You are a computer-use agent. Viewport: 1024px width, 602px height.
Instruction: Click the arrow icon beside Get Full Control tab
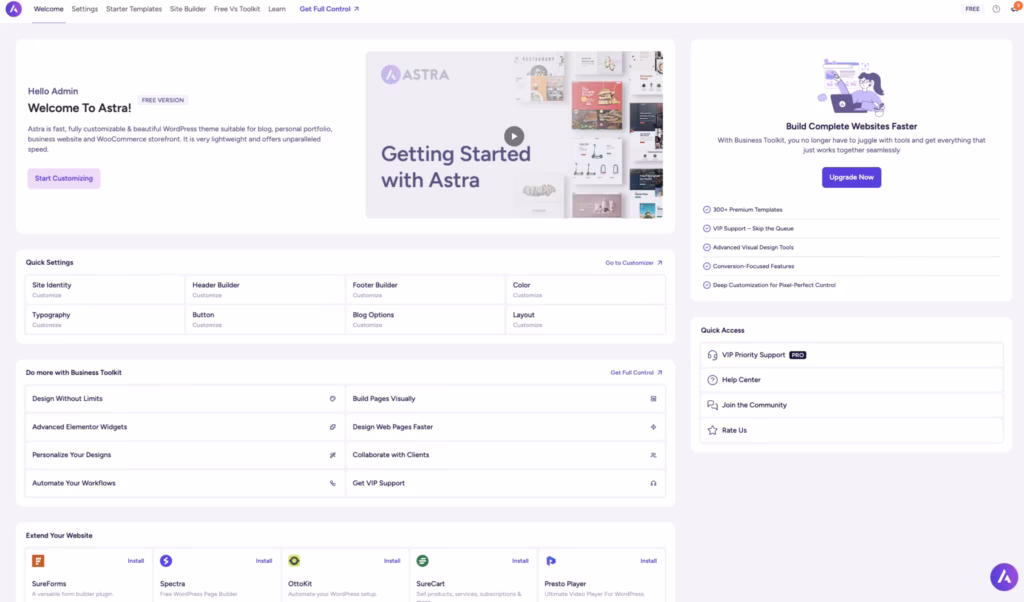click(x=356, y=9)
